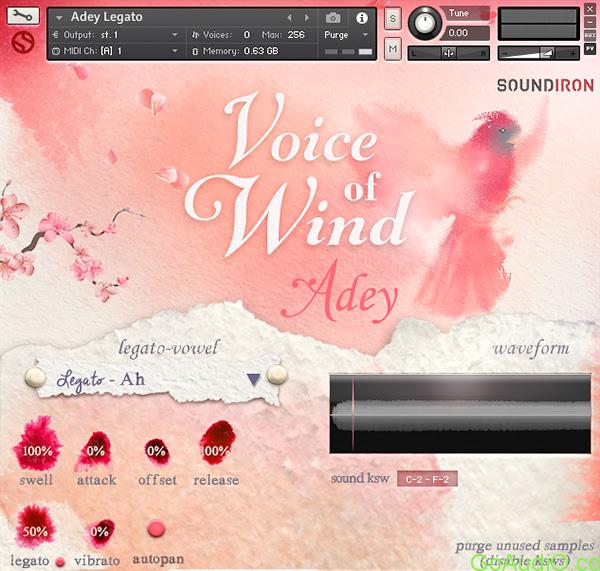Open instrument info with the i icon
Screen dimensions: 600x571
pos(362,18)
